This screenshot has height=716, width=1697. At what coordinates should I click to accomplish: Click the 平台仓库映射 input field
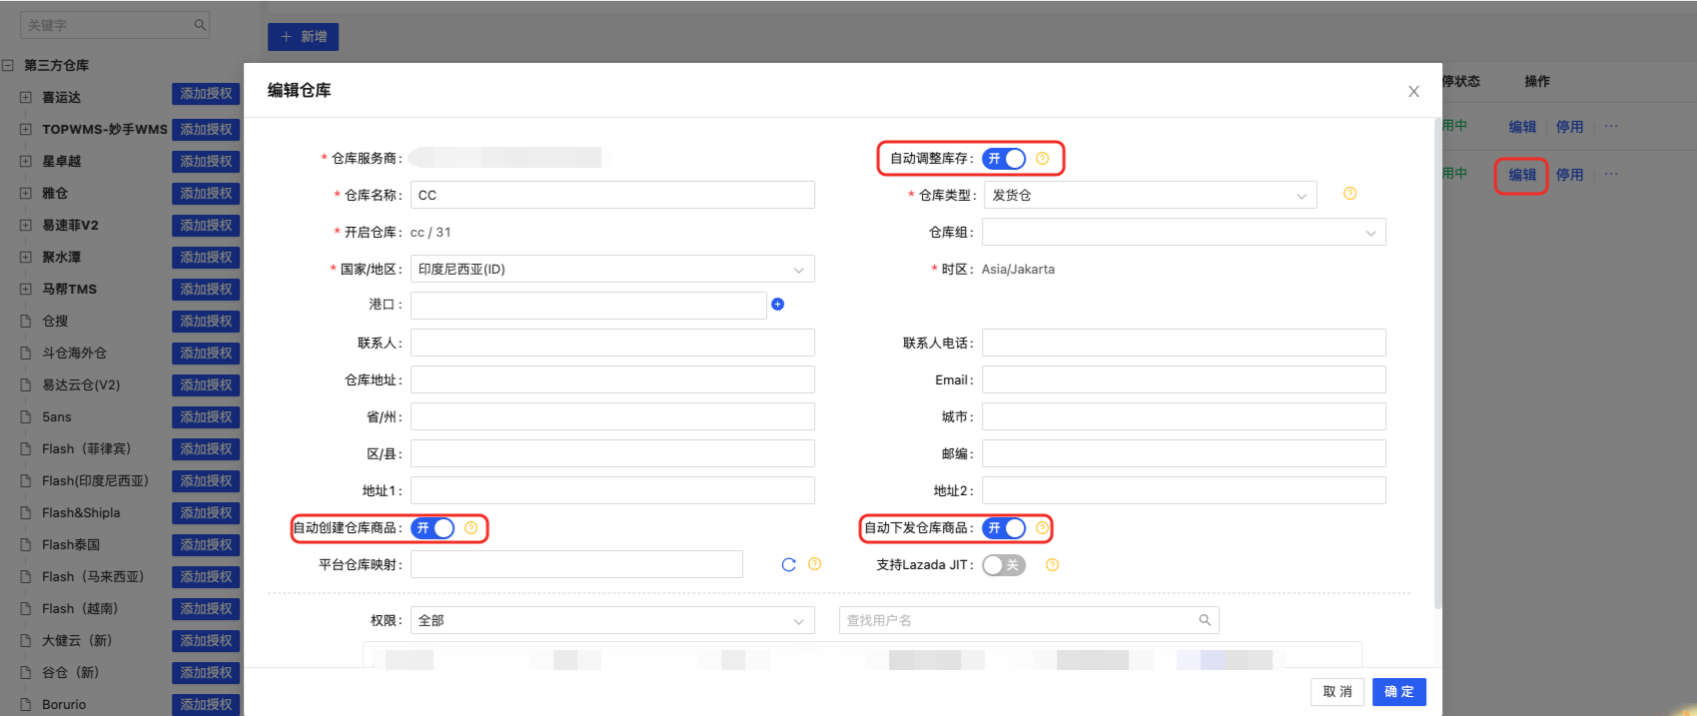(x=577, y=565)
